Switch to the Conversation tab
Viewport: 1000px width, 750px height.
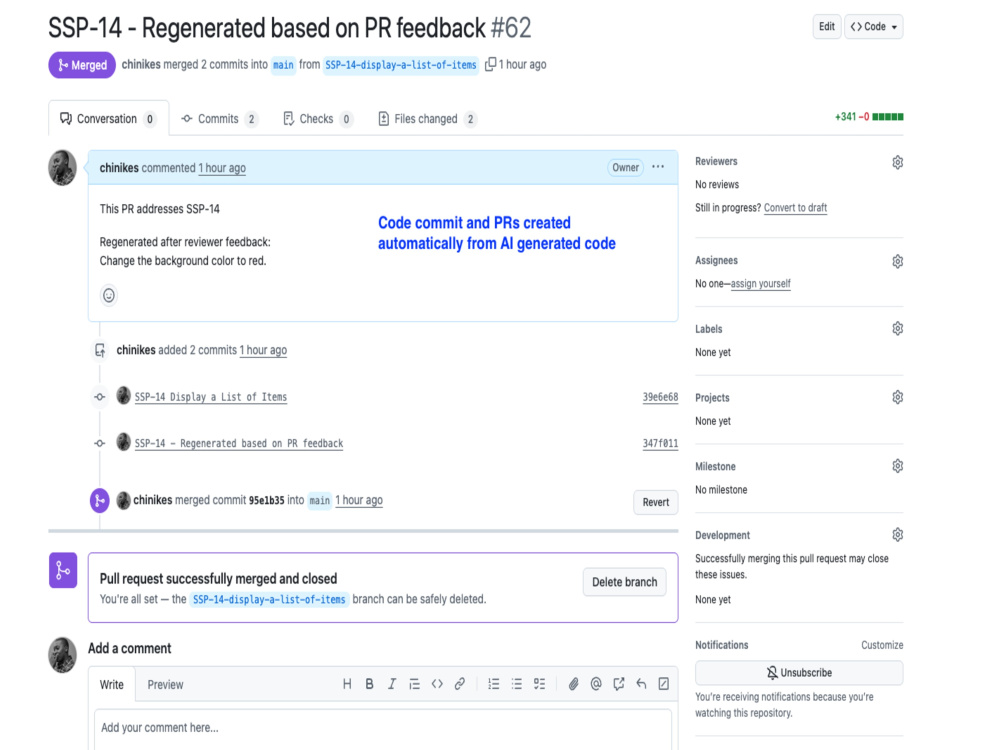click(108, 119)
